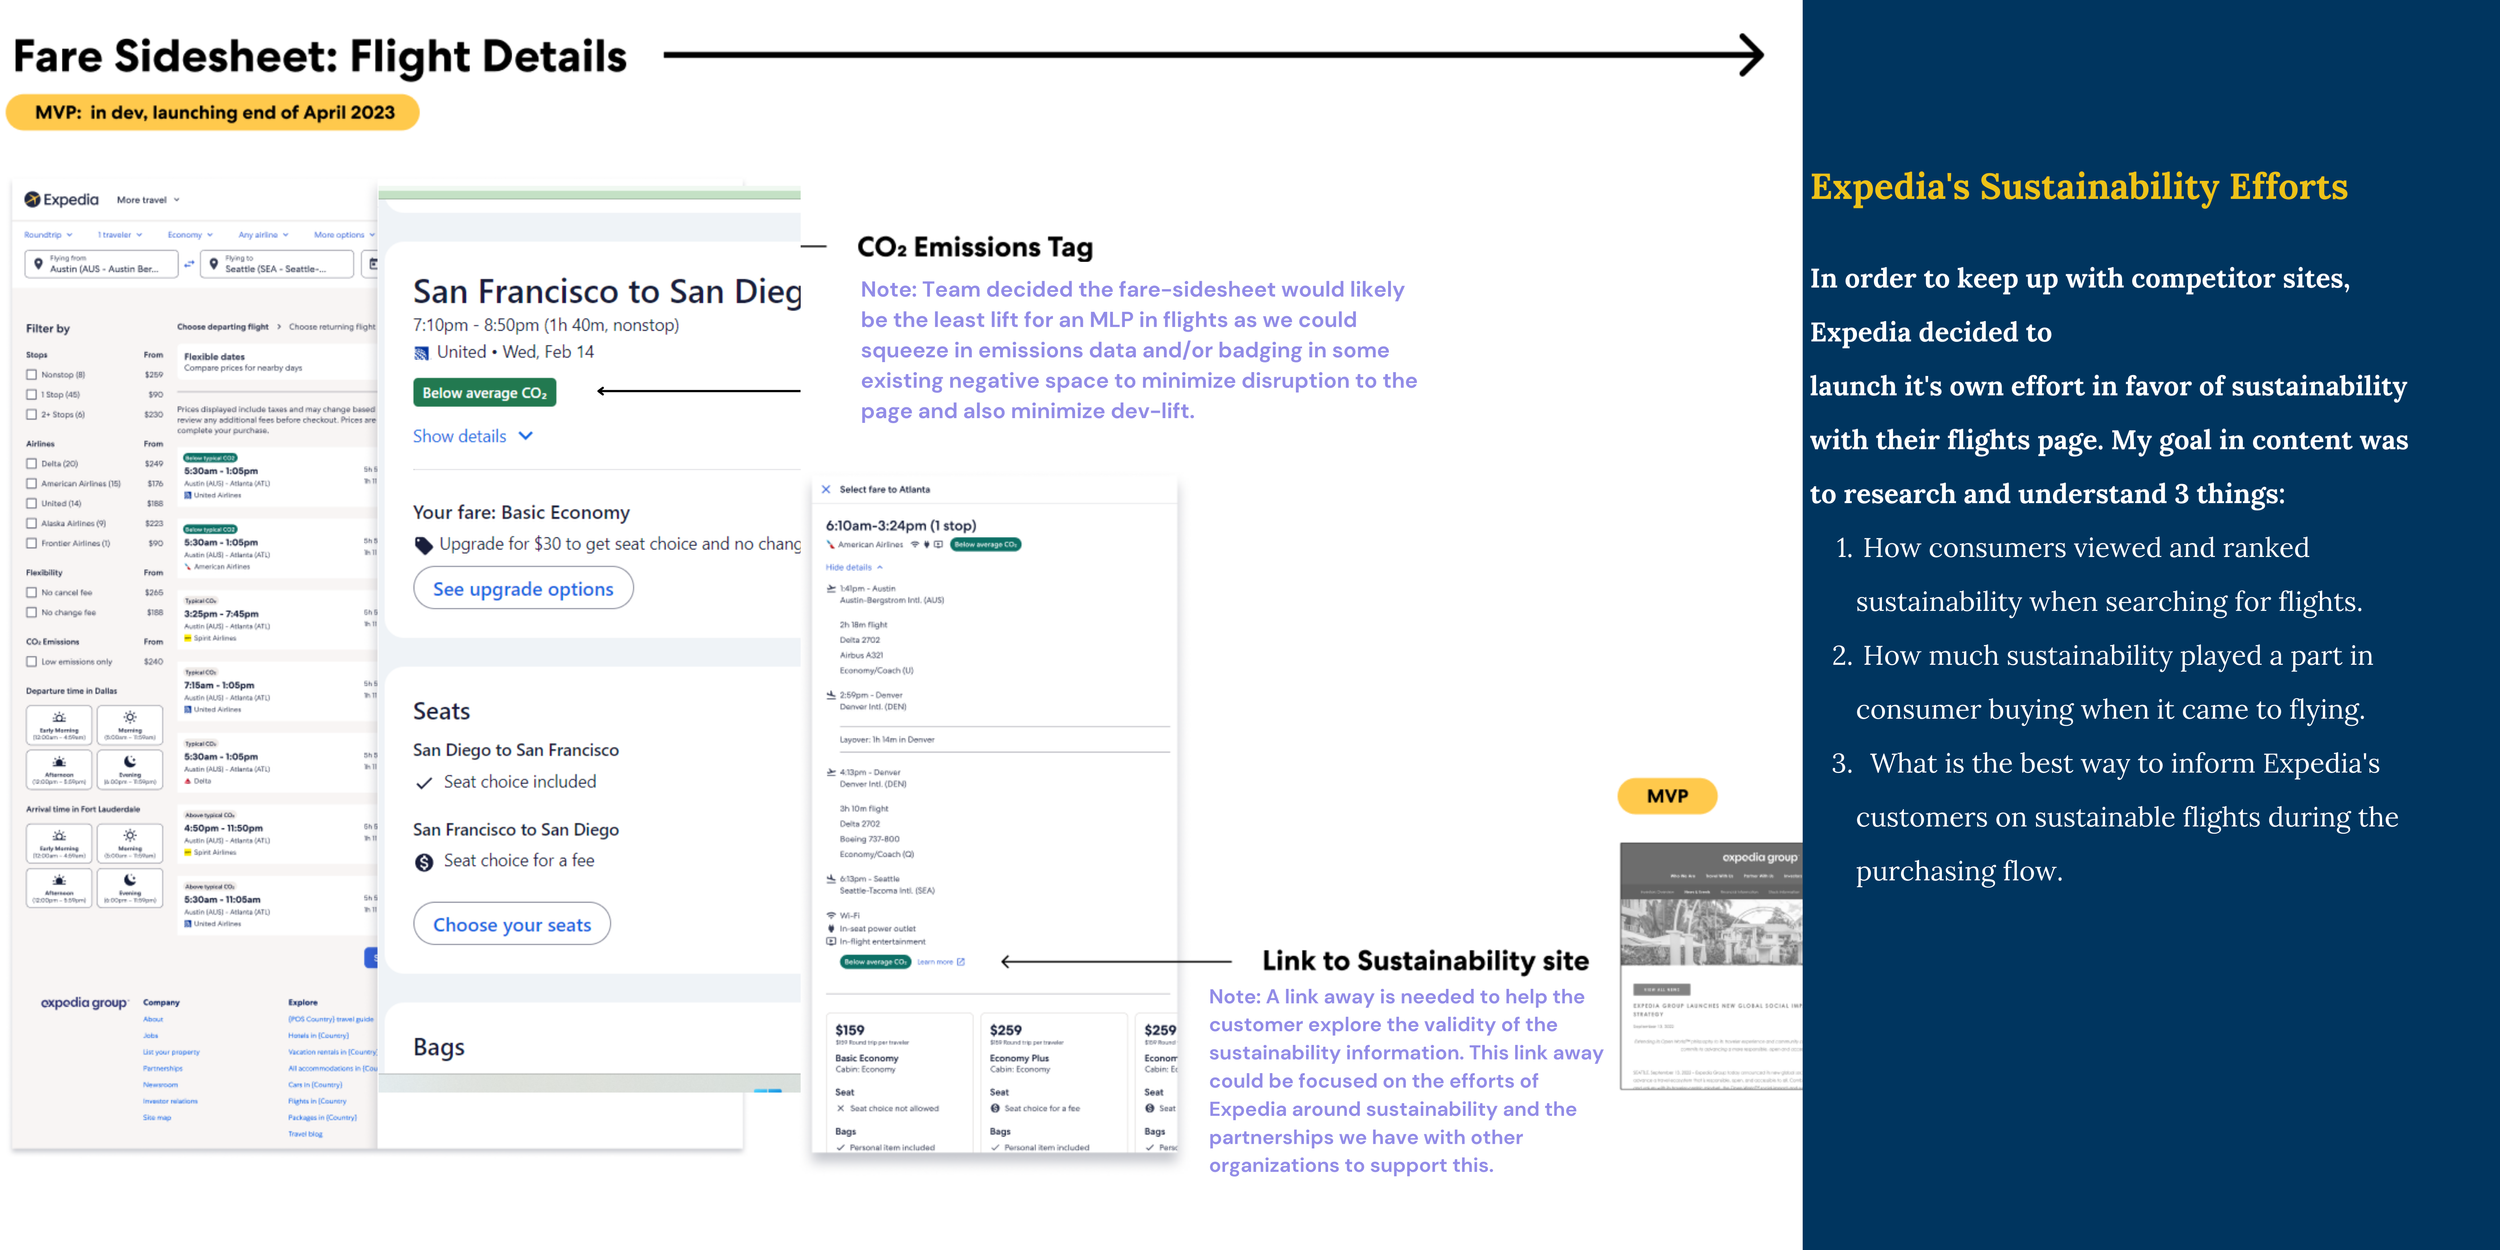Open the 1 traveler dropdown

120,235
